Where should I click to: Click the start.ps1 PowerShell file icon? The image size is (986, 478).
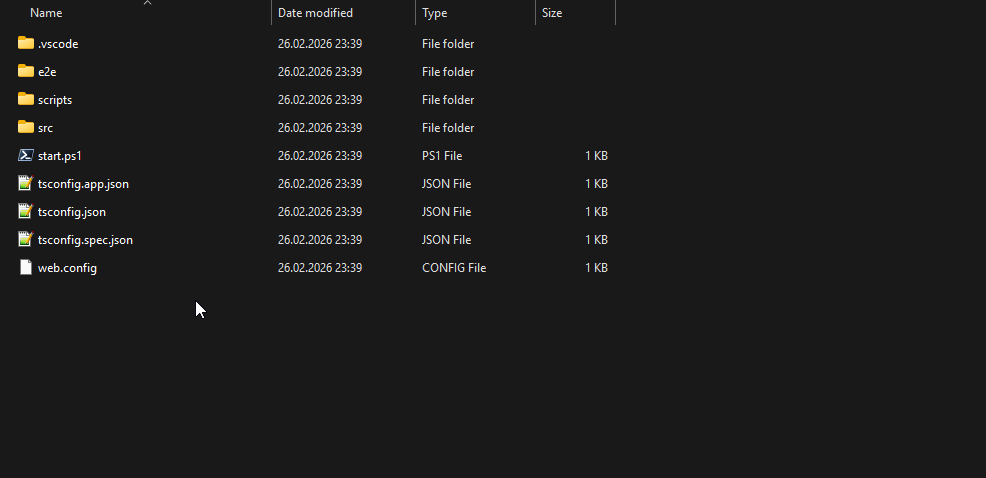click(26, 155)
